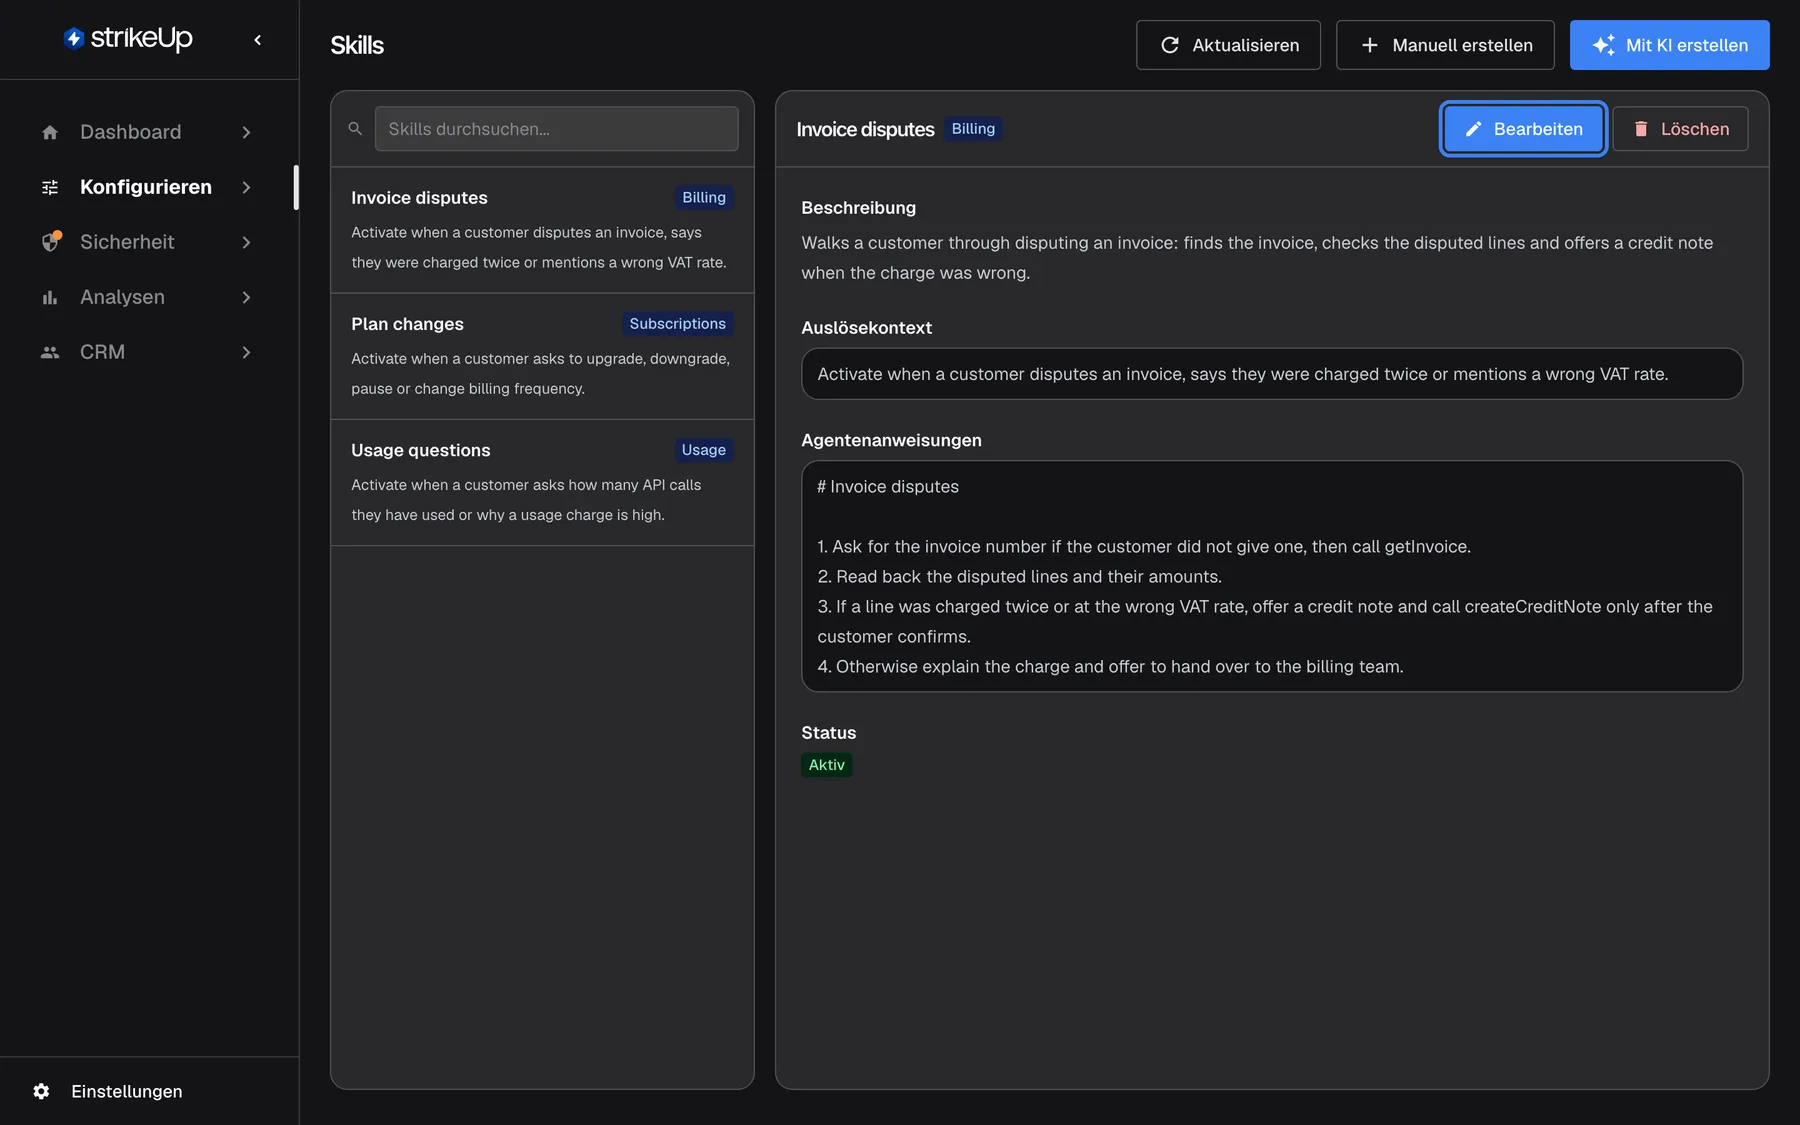Click the Bearbeiten button
Screen dimensions: 1800x1125
1523,129
